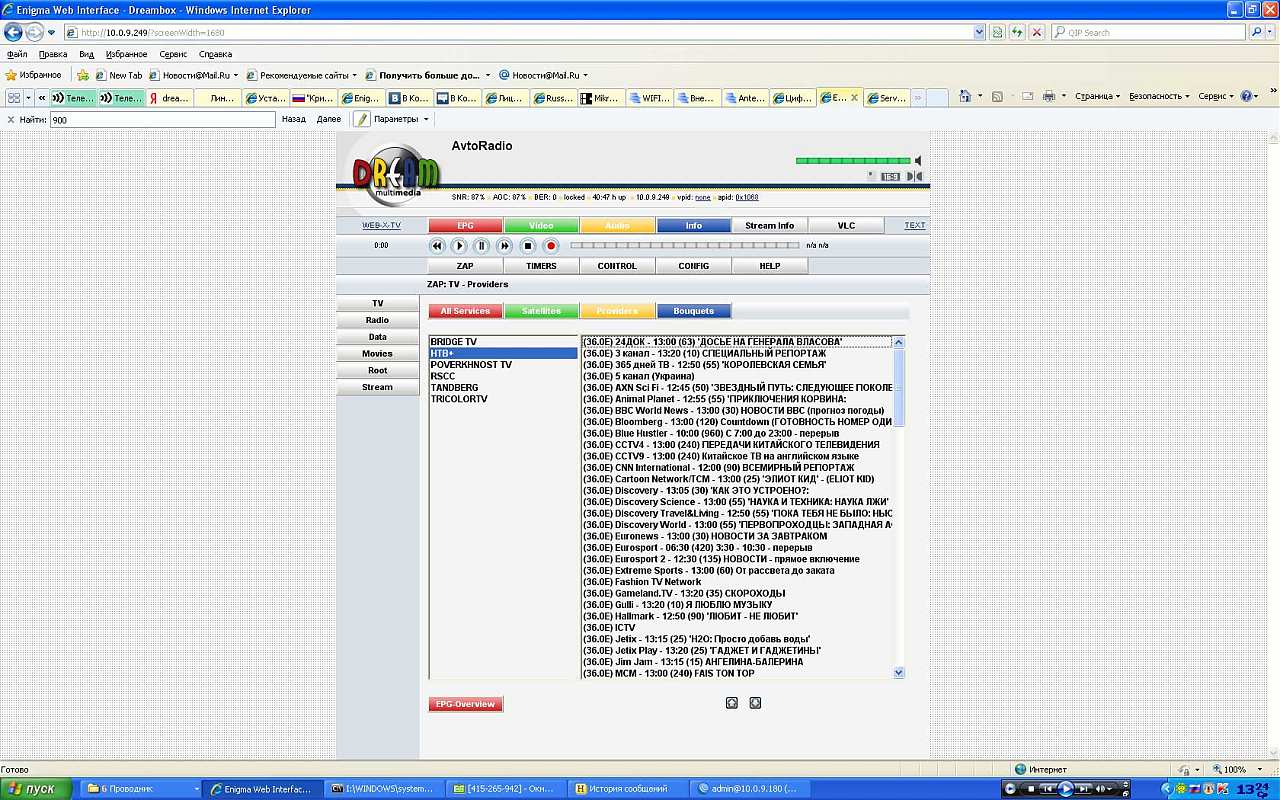Open the yellow Audio tab
1280x800 pixels.
[x=617, y=225]
